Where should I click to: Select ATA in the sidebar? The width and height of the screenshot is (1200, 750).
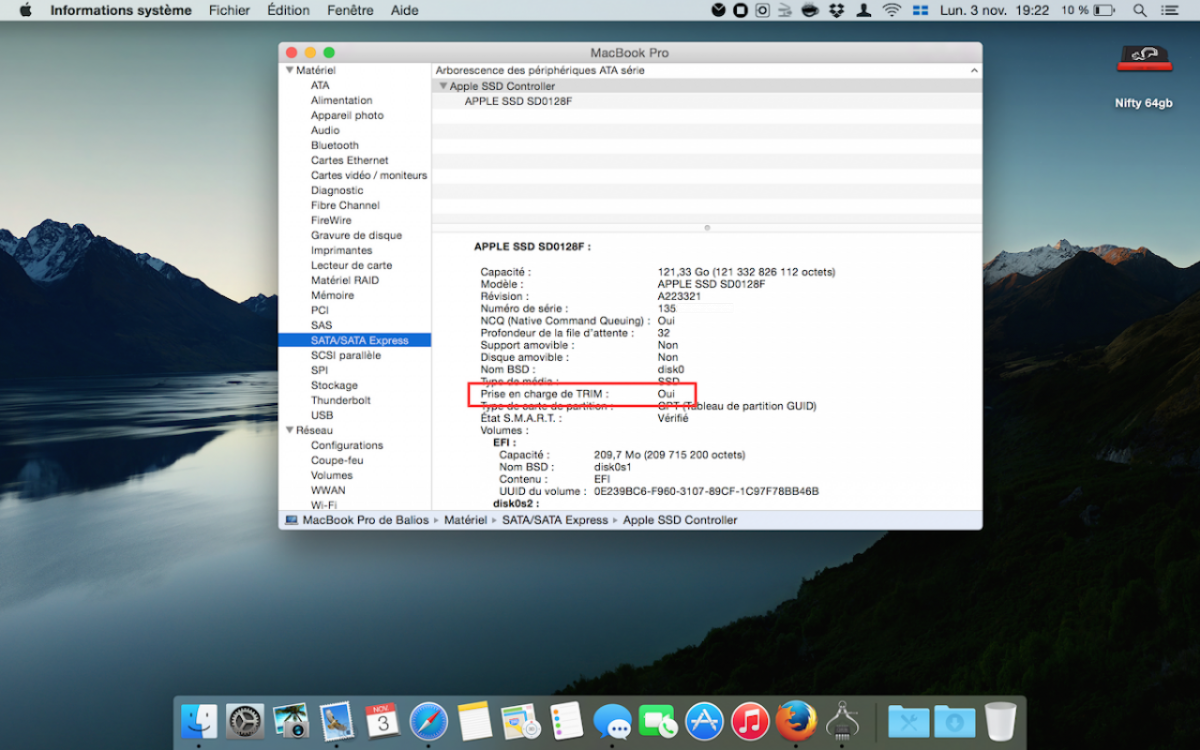click(x=320, y=86)
